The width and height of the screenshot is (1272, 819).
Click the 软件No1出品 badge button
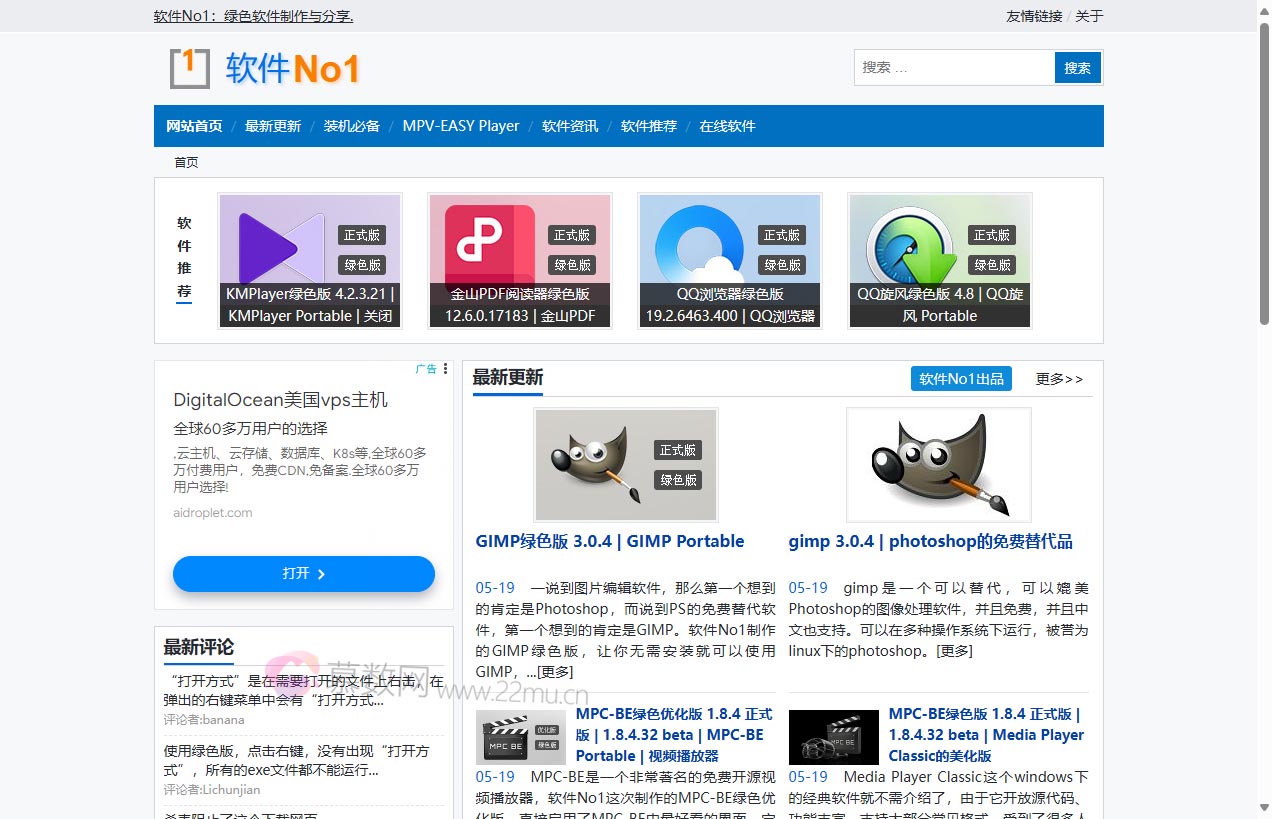[x=960, y=378]
